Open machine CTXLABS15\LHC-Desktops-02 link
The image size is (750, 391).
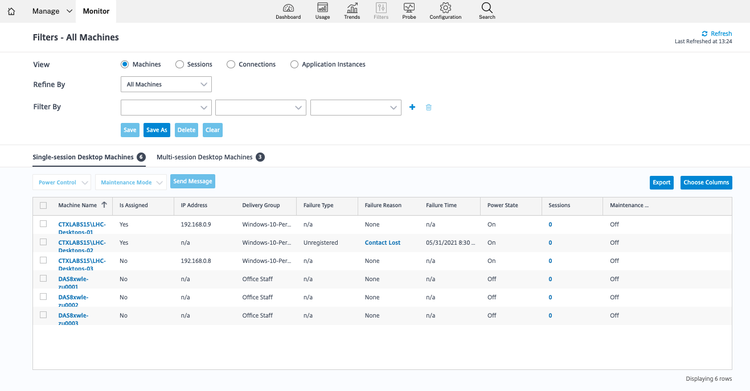pos(82,246)
